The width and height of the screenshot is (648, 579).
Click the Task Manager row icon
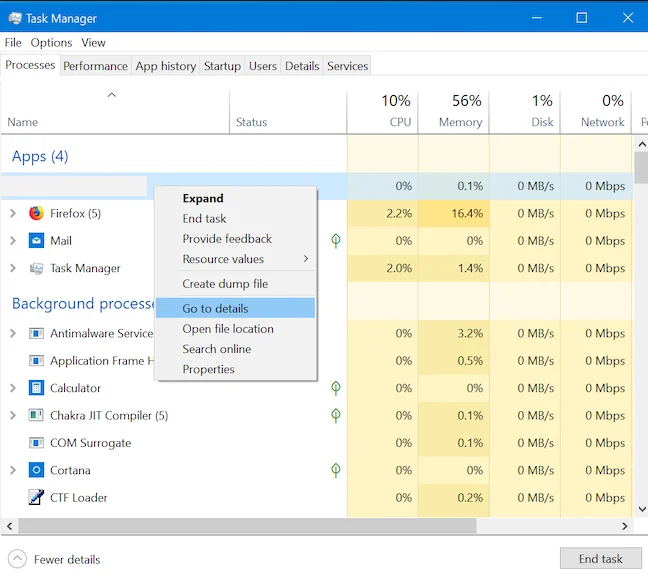[x=36, y=268]
